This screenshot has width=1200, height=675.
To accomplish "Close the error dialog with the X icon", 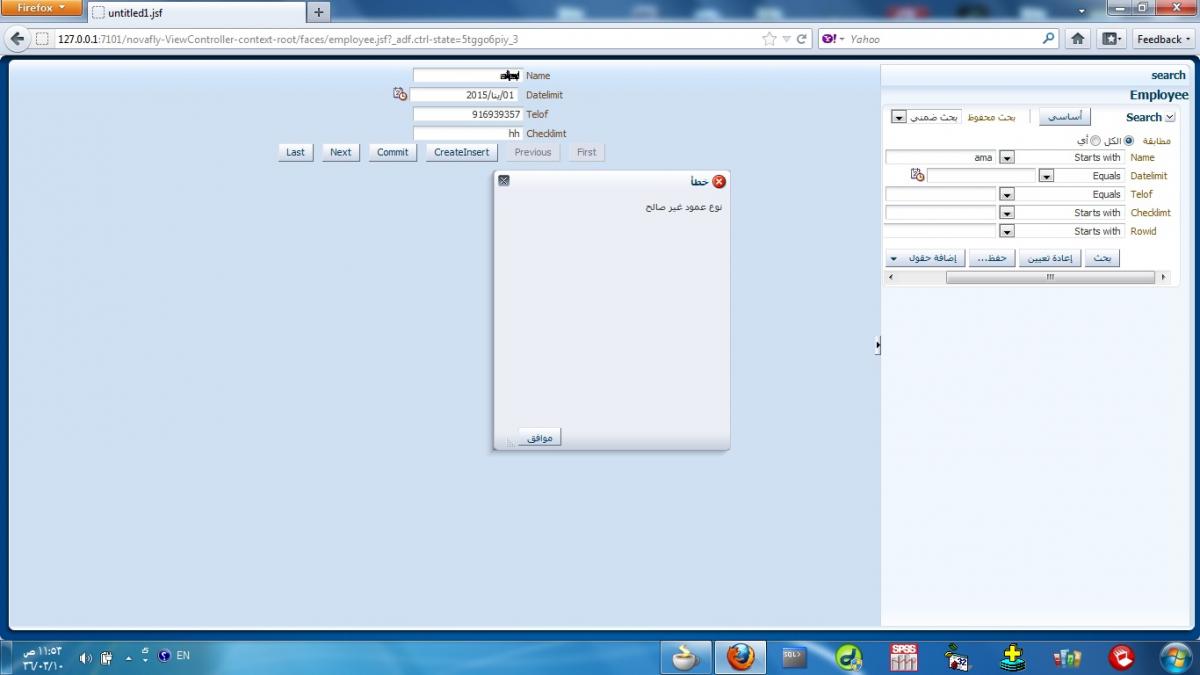I will coord(504,181).
